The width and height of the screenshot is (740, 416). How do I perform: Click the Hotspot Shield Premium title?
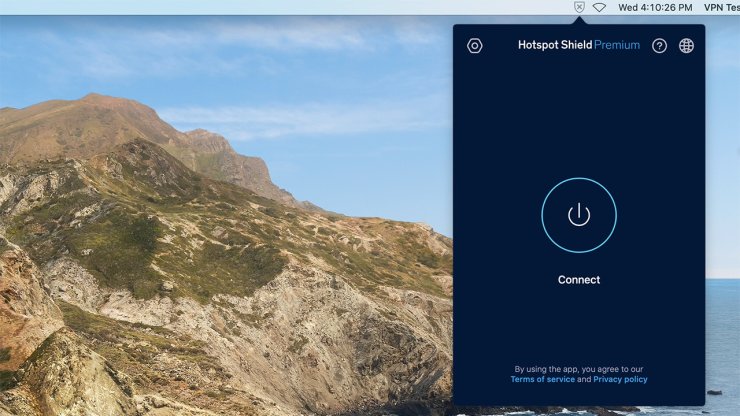[579, 45]
